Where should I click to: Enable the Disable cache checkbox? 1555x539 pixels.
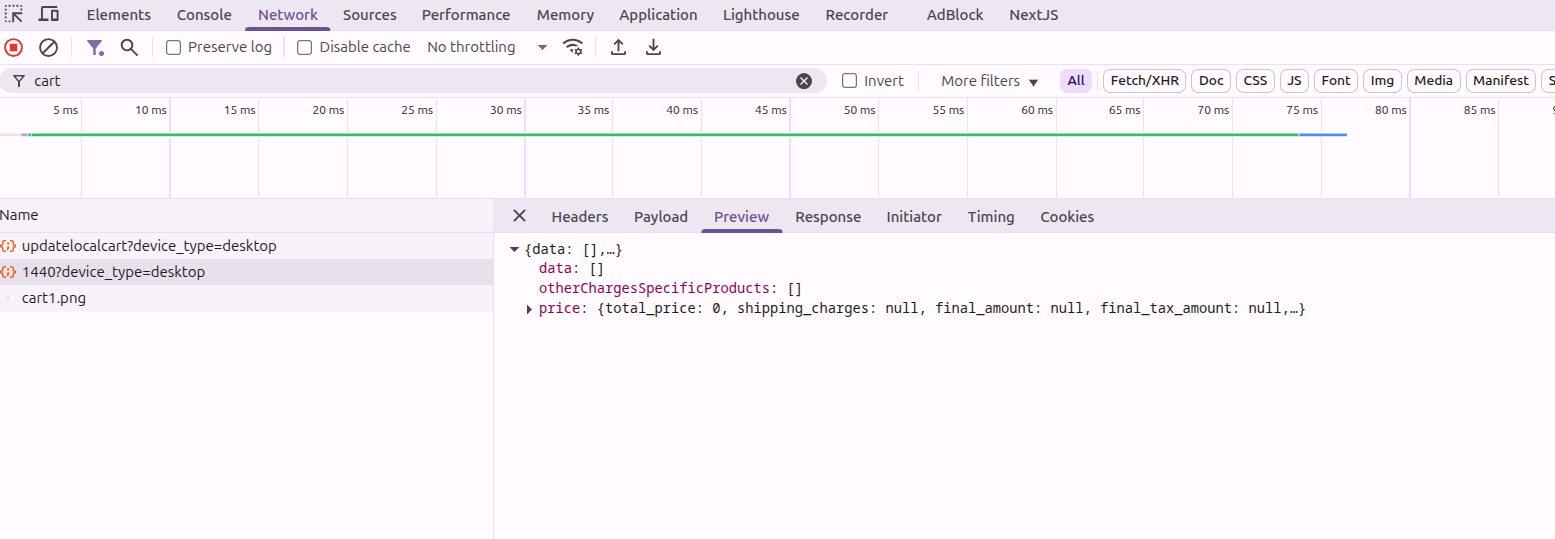point(305,47)
